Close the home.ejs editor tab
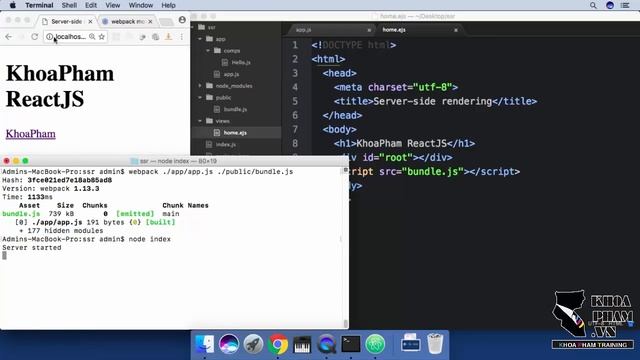 [x=456, y=30]
